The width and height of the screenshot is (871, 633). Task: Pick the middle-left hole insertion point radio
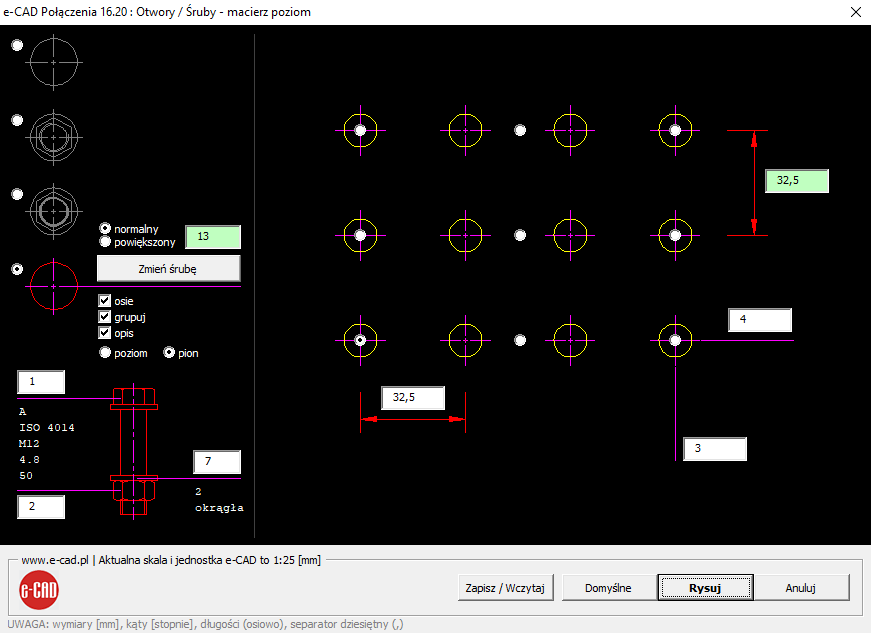pos(361,235)
